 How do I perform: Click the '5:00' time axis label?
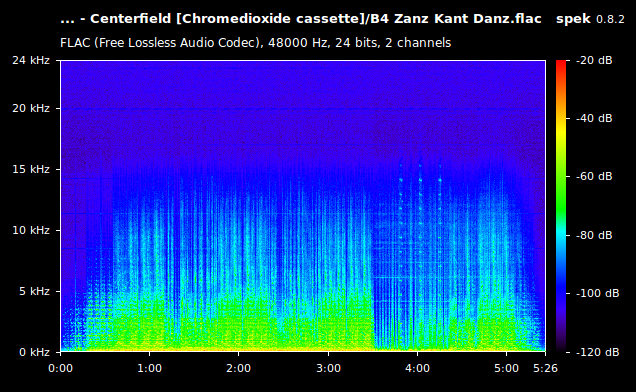tap(506, 368)
